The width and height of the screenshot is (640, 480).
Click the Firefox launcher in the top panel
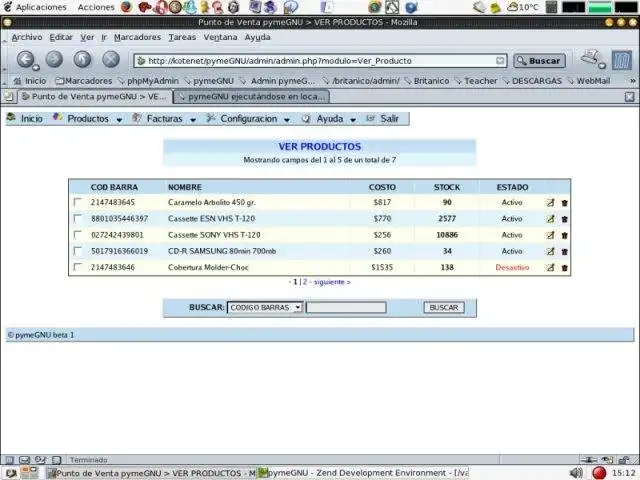[127, 7]
